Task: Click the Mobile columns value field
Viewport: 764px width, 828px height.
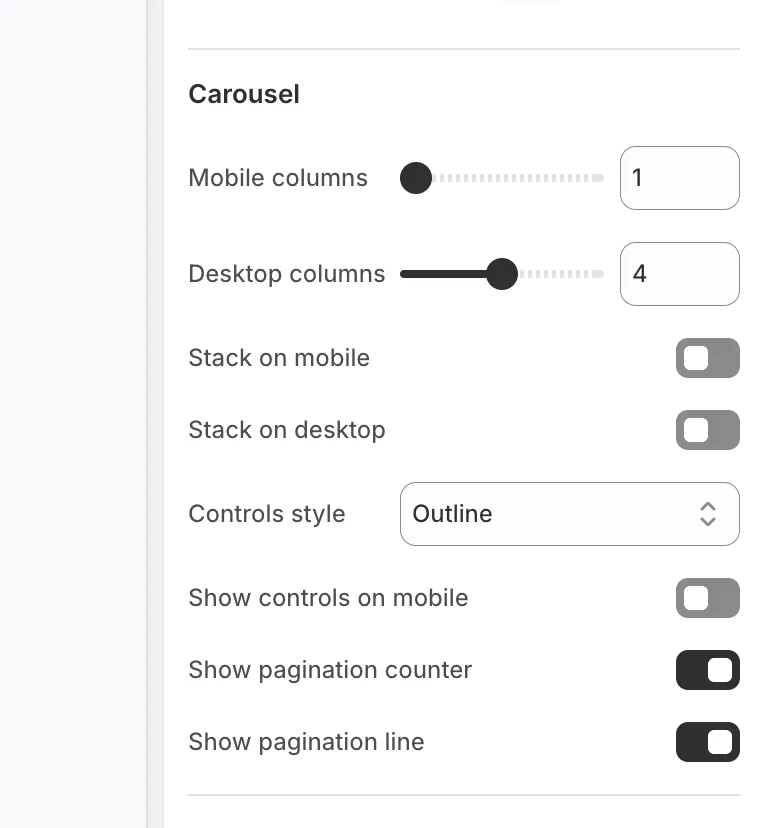Action: click(680, 178)
